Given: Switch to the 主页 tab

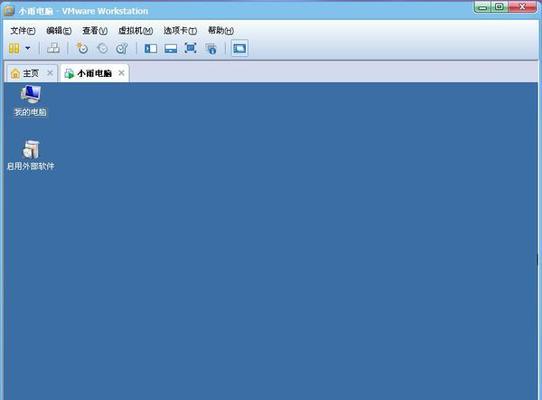Looking at the screenshot, I should (30, 73).
